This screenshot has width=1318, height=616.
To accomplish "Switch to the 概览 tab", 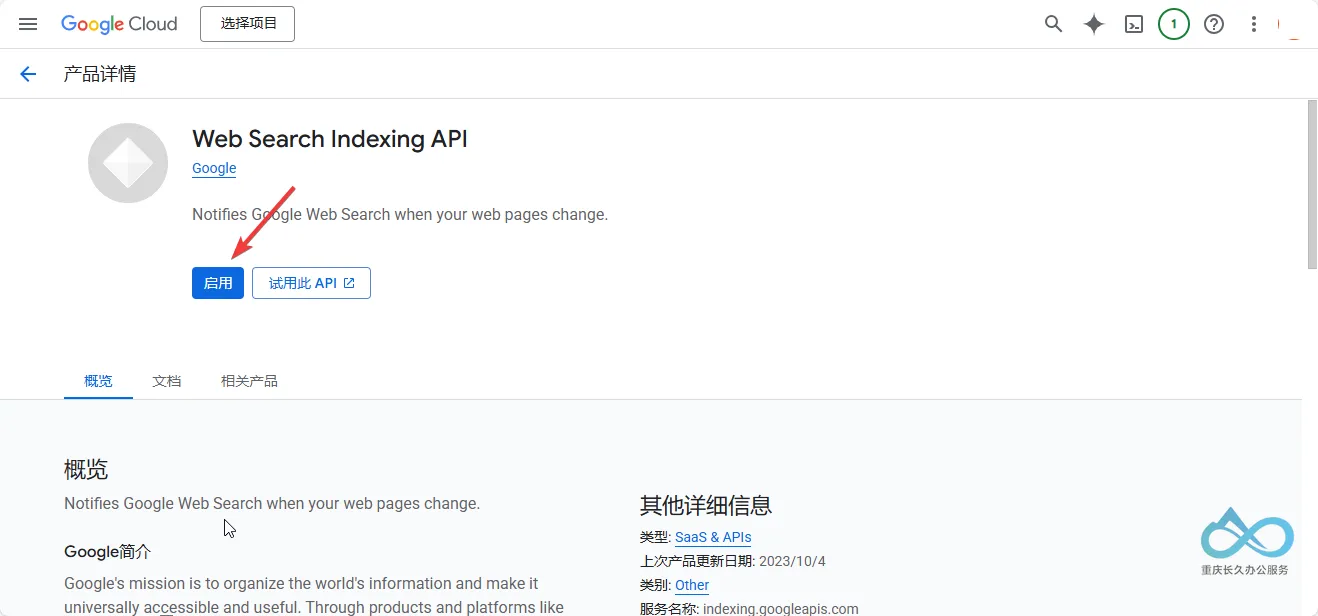I will (x=98, y=381).
